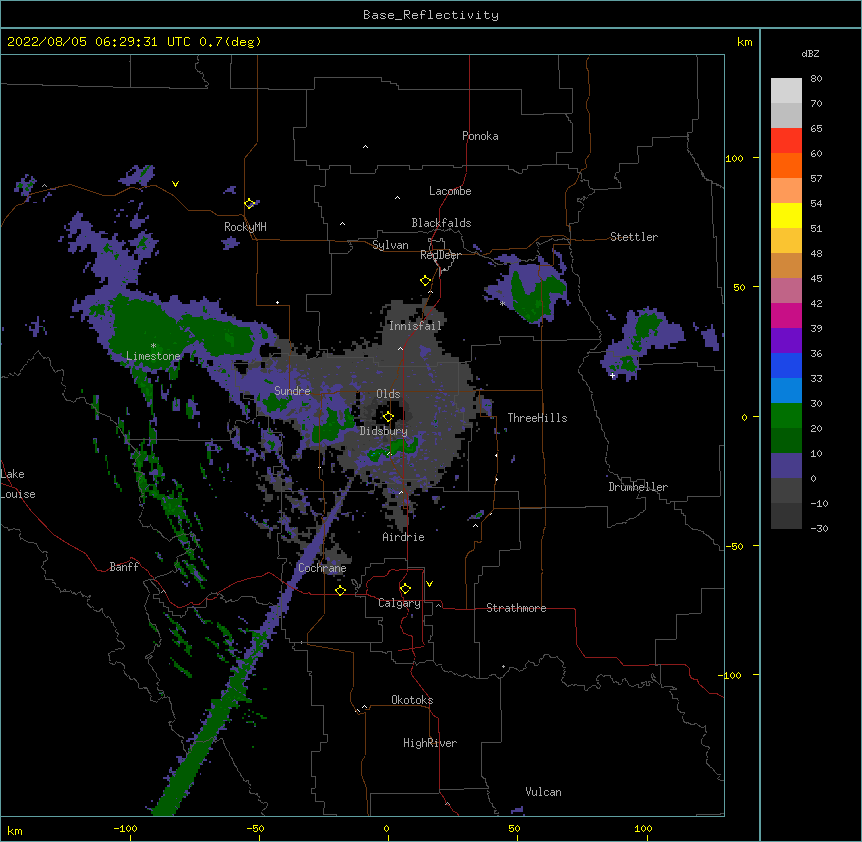The width and height of the screenshot is (862, 842).
Task: Click the RedDeer city label
Action: pos(440,255)
